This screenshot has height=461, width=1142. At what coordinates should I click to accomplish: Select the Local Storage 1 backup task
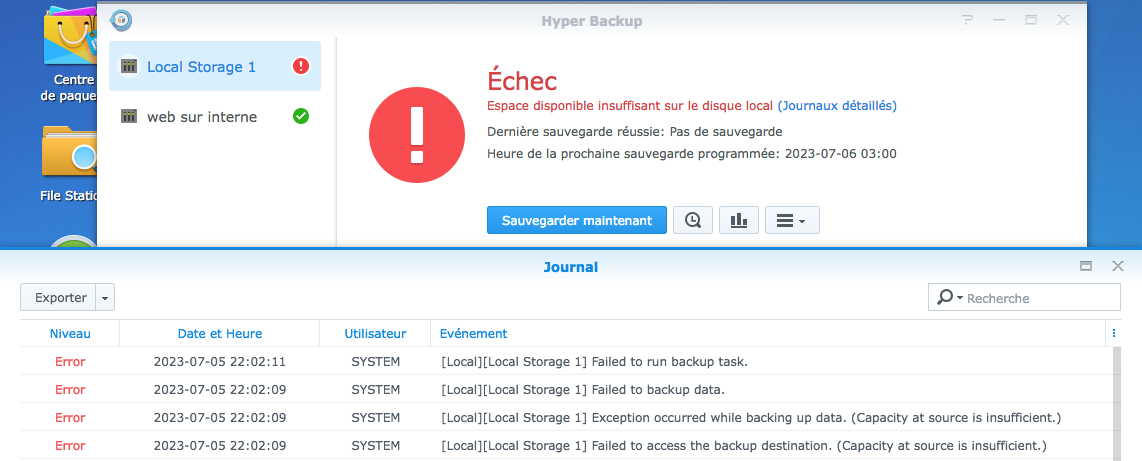click(201, 67)
